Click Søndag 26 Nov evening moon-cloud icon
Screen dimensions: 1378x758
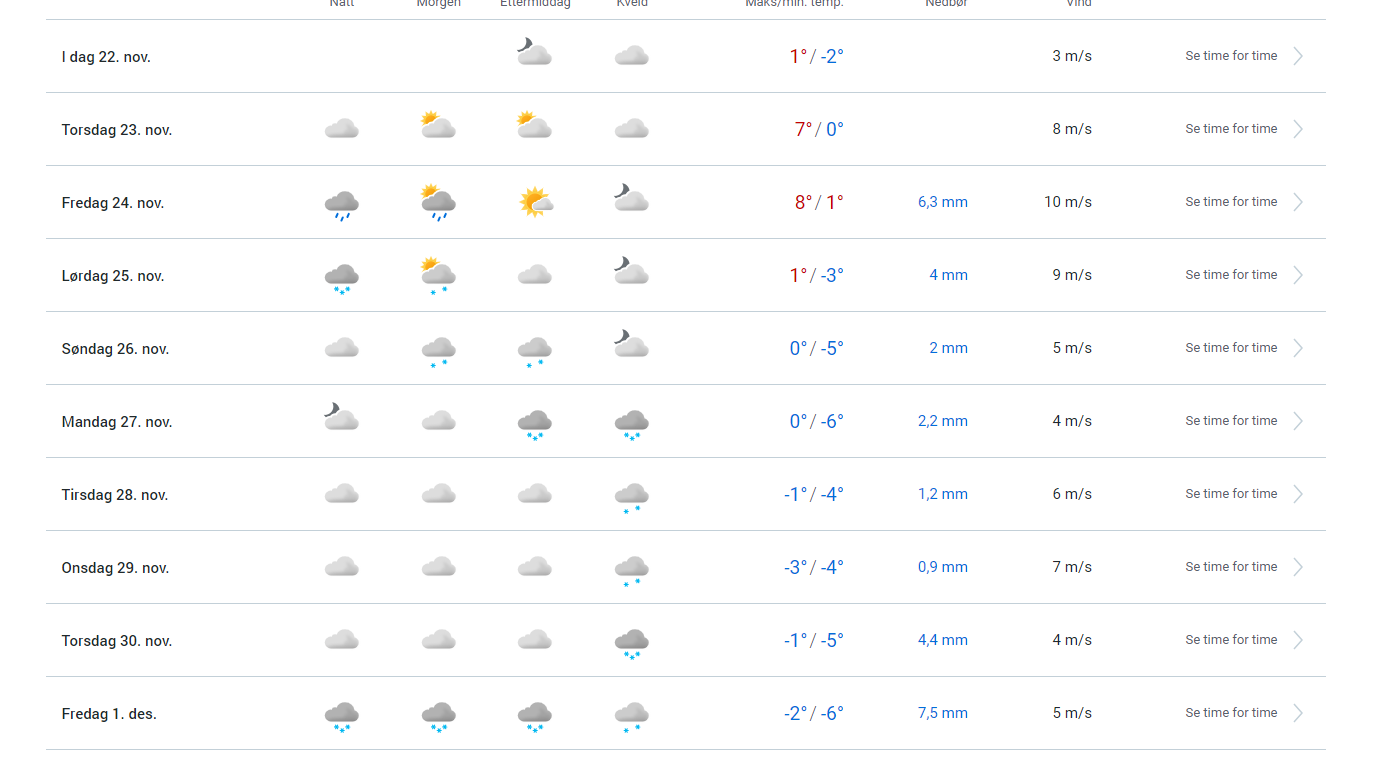[x=632, y=344]
